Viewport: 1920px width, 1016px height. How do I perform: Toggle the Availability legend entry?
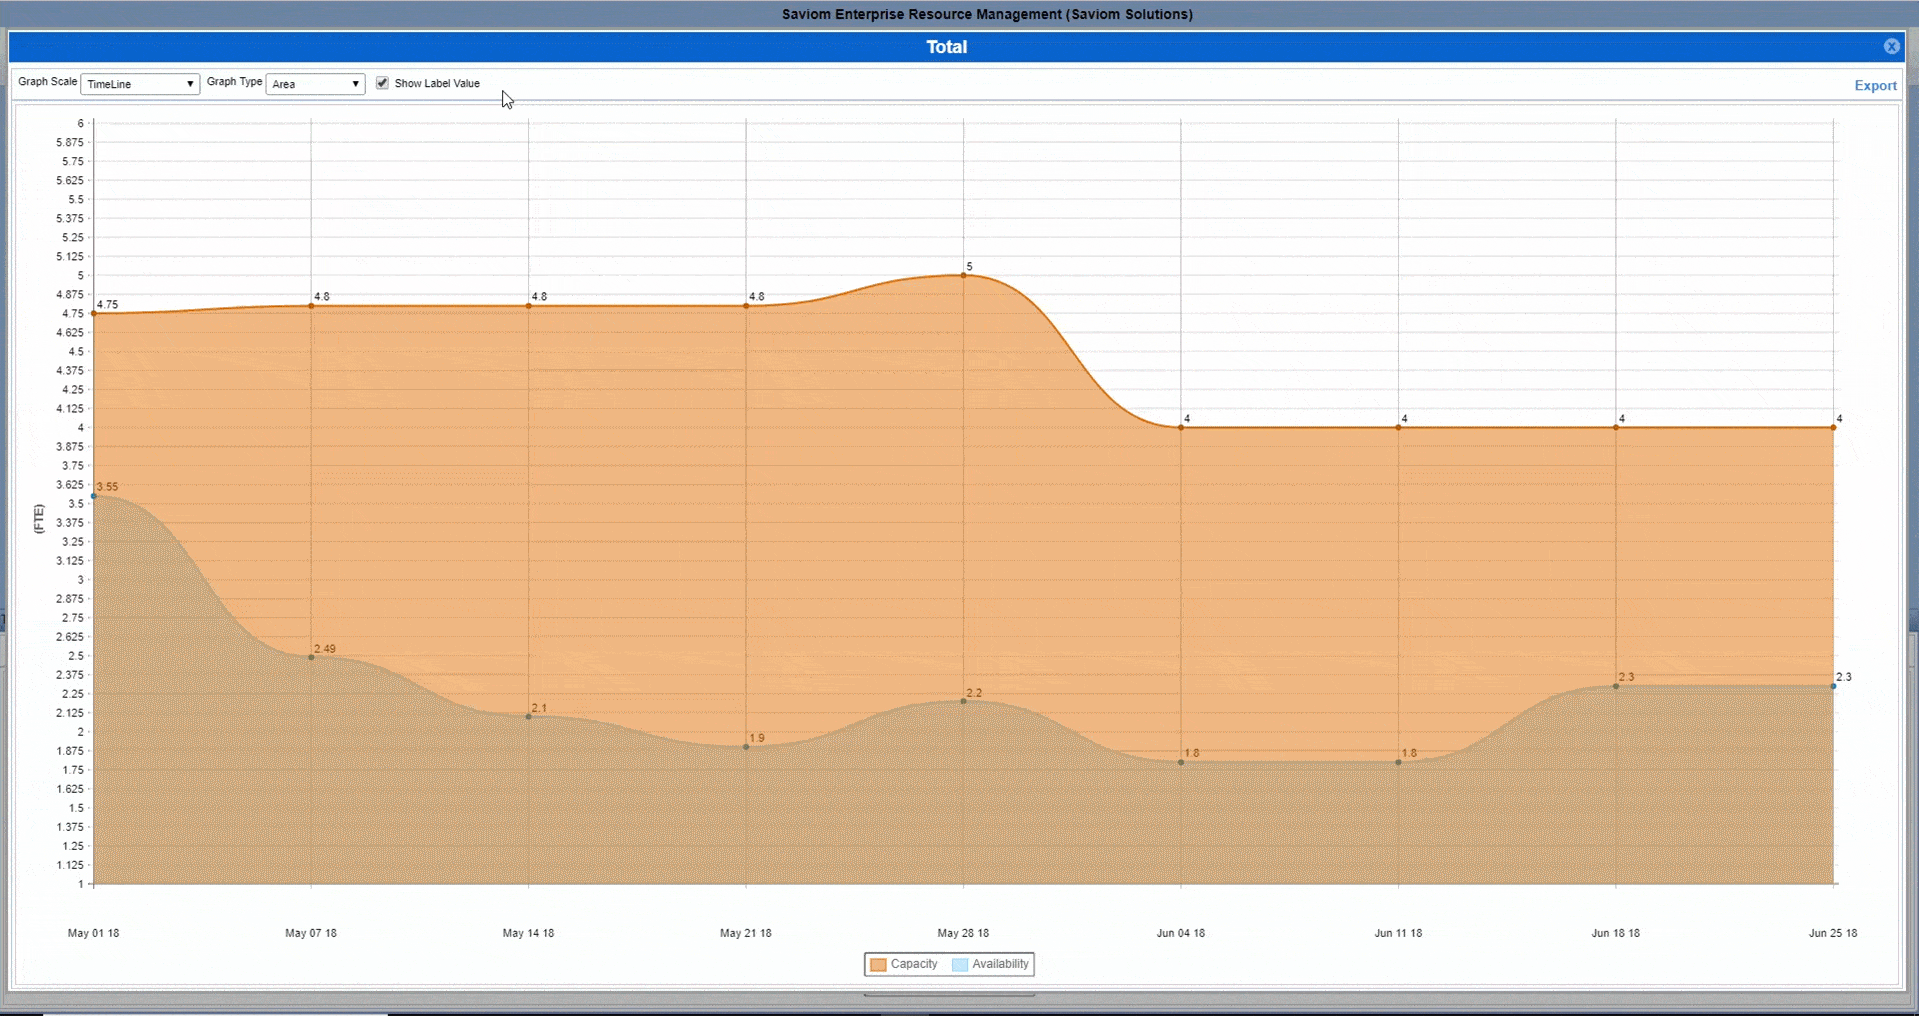point(991,964)
